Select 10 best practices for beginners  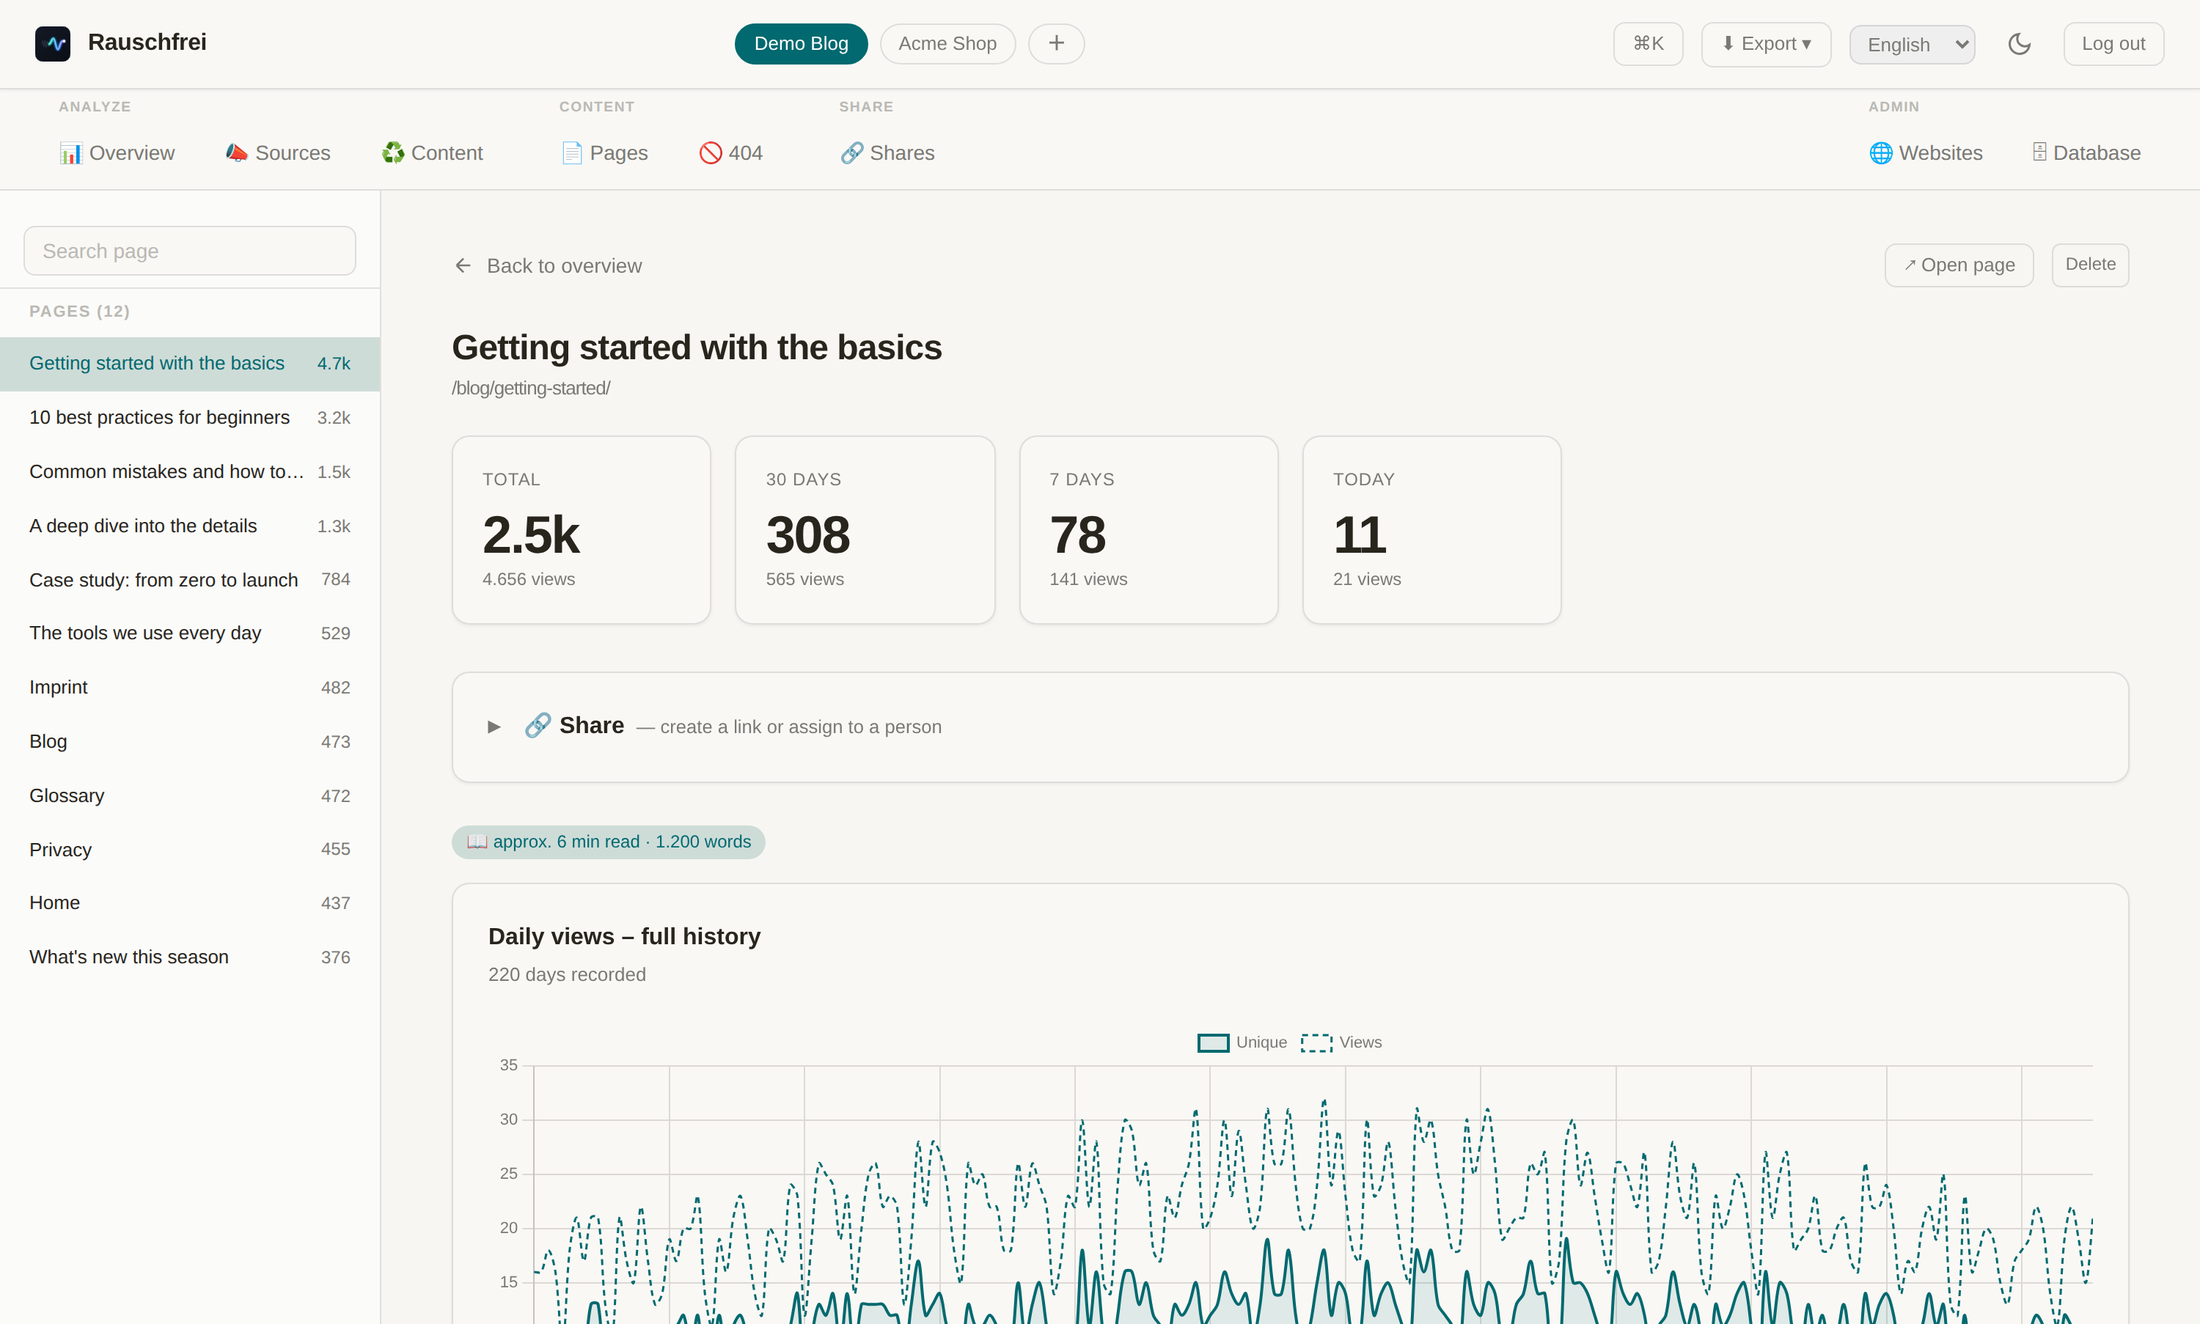190,418
